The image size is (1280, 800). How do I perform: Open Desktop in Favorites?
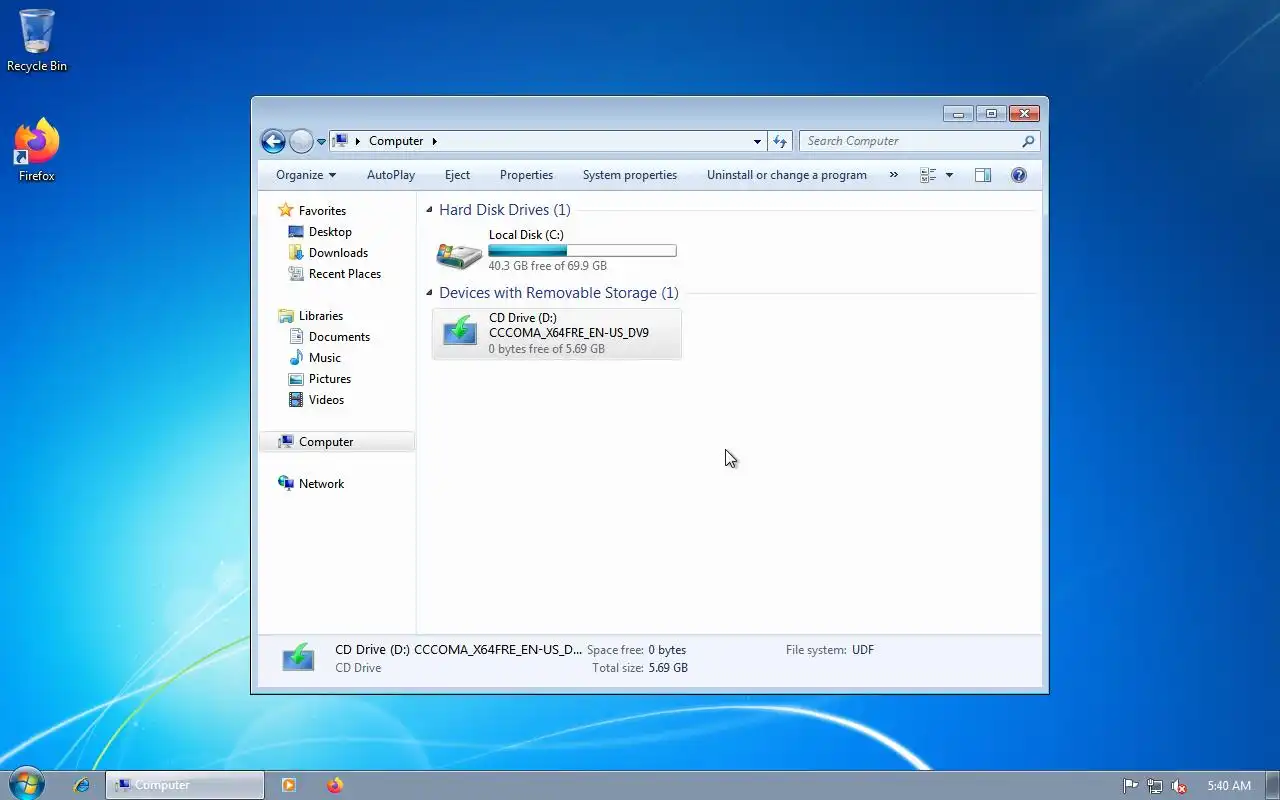(x=330, y=232)
